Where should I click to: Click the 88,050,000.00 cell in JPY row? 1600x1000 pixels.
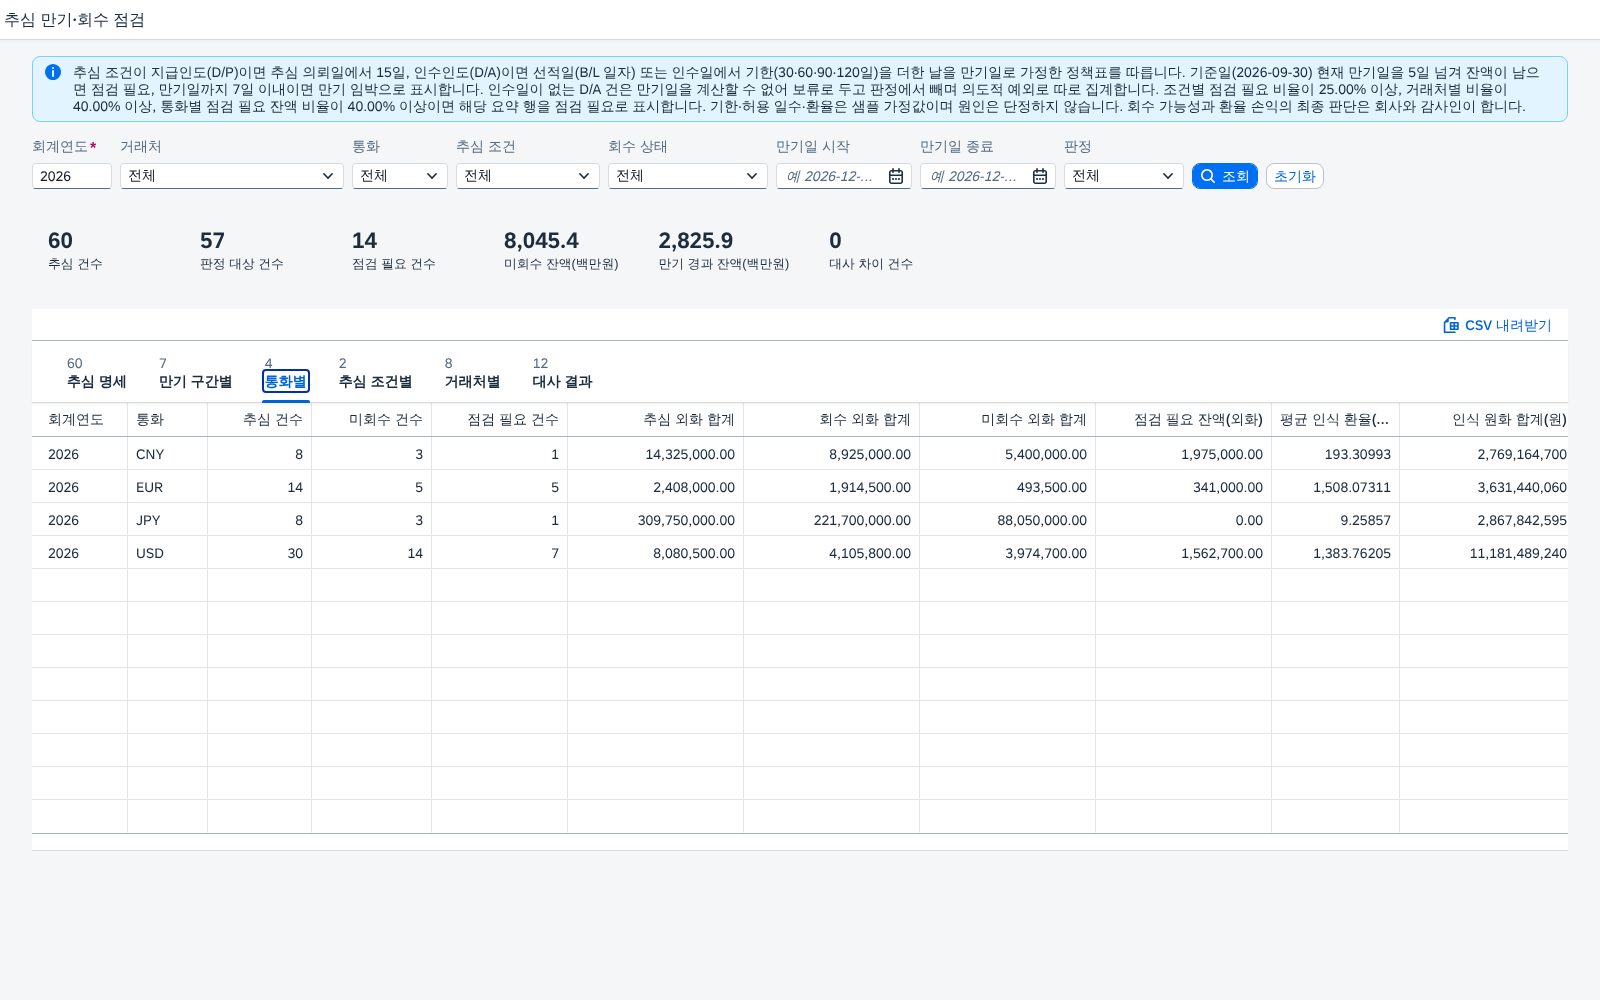coord(1008,520)
